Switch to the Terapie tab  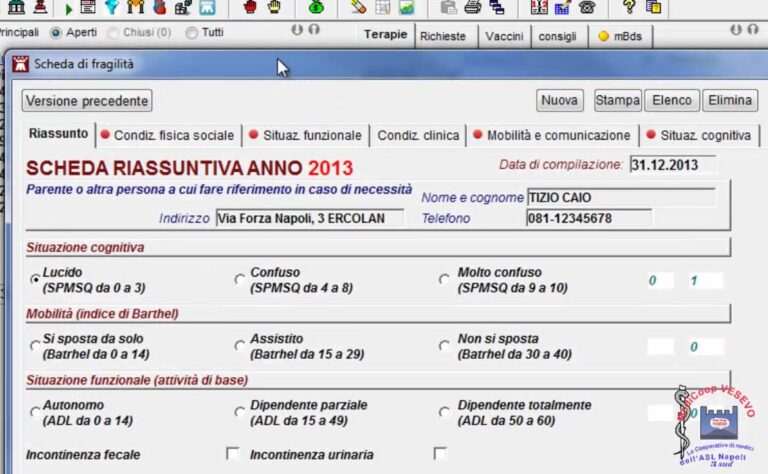point(385,35)
